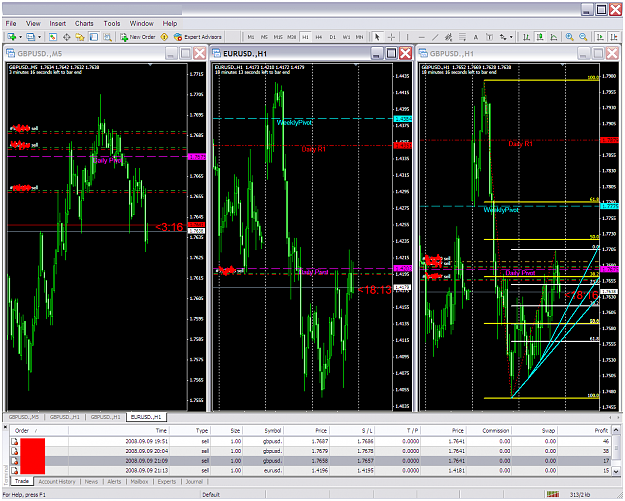Expand the Arrows dropdown arrow
This screenshot has height=501, width=625.
pos(511,37)
